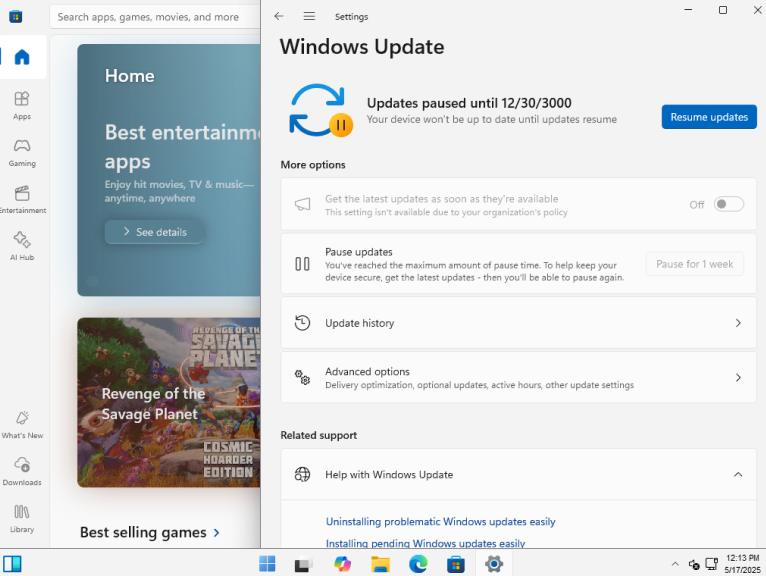
Task: Switch to Settings gear taskbar icon
Action: (494, 564)
